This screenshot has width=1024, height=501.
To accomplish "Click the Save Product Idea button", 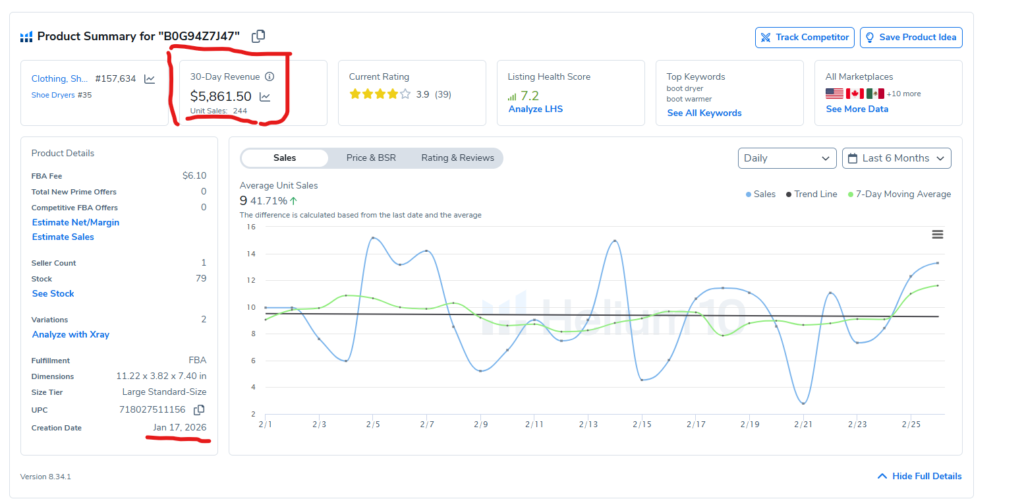I will [910, 37].
